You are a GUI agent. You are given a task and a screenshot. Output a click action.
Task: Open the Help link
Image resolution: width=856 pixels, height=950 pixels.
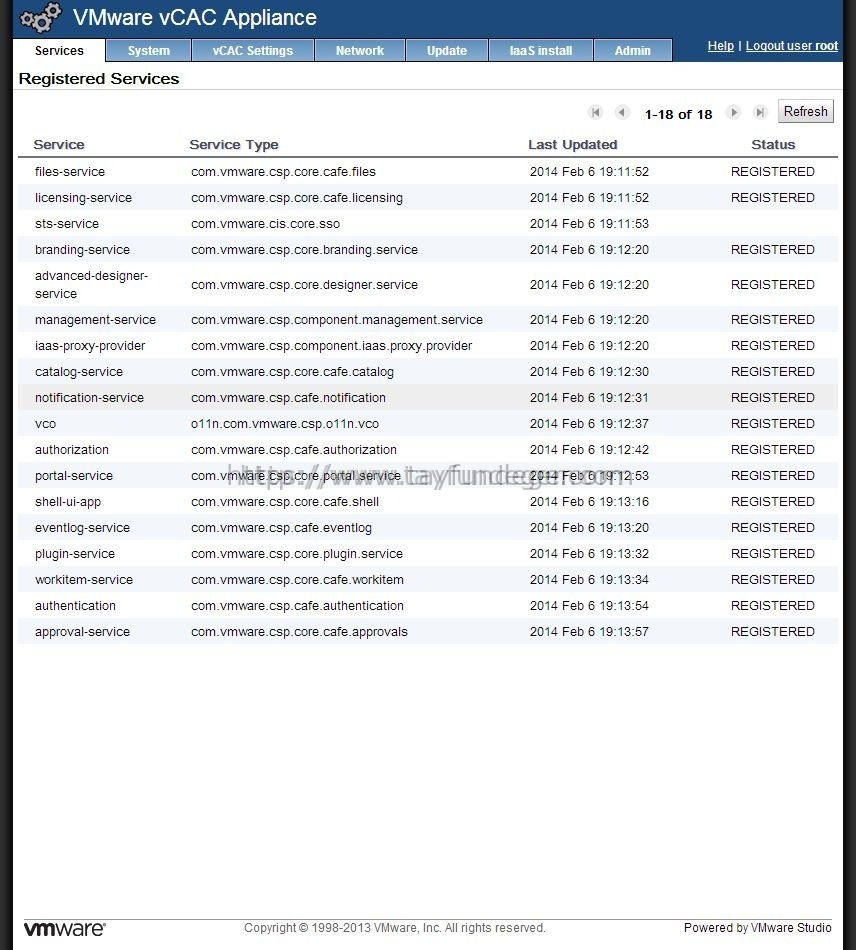coord(720,46)
